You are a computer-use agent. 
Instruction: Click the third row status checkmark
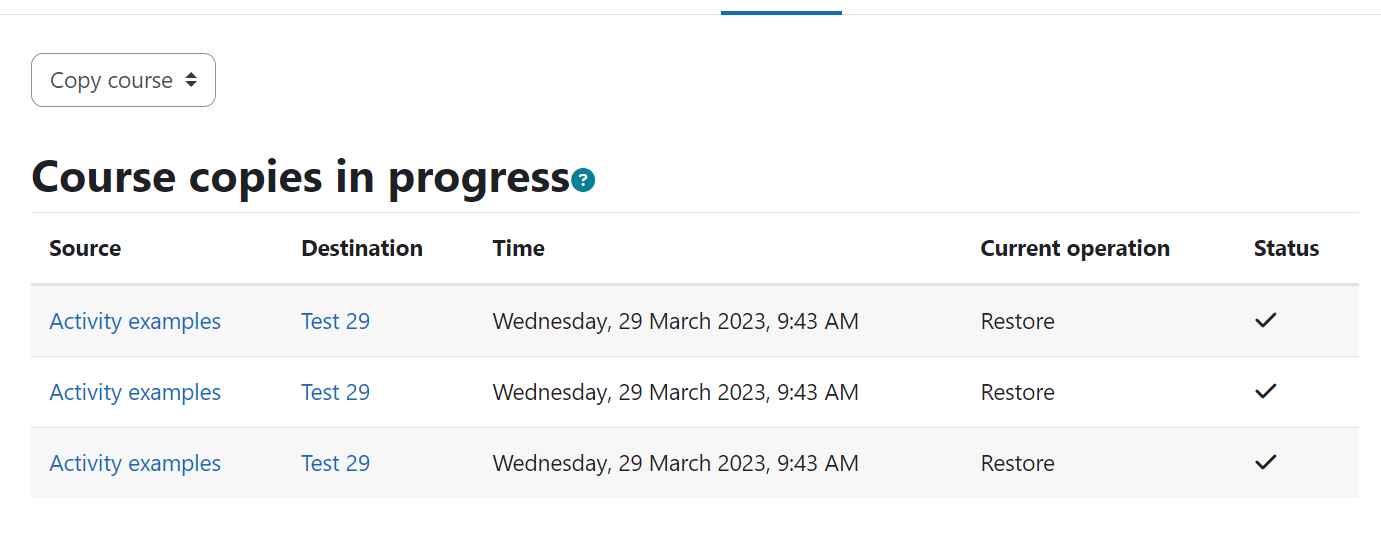(1266, 462)
